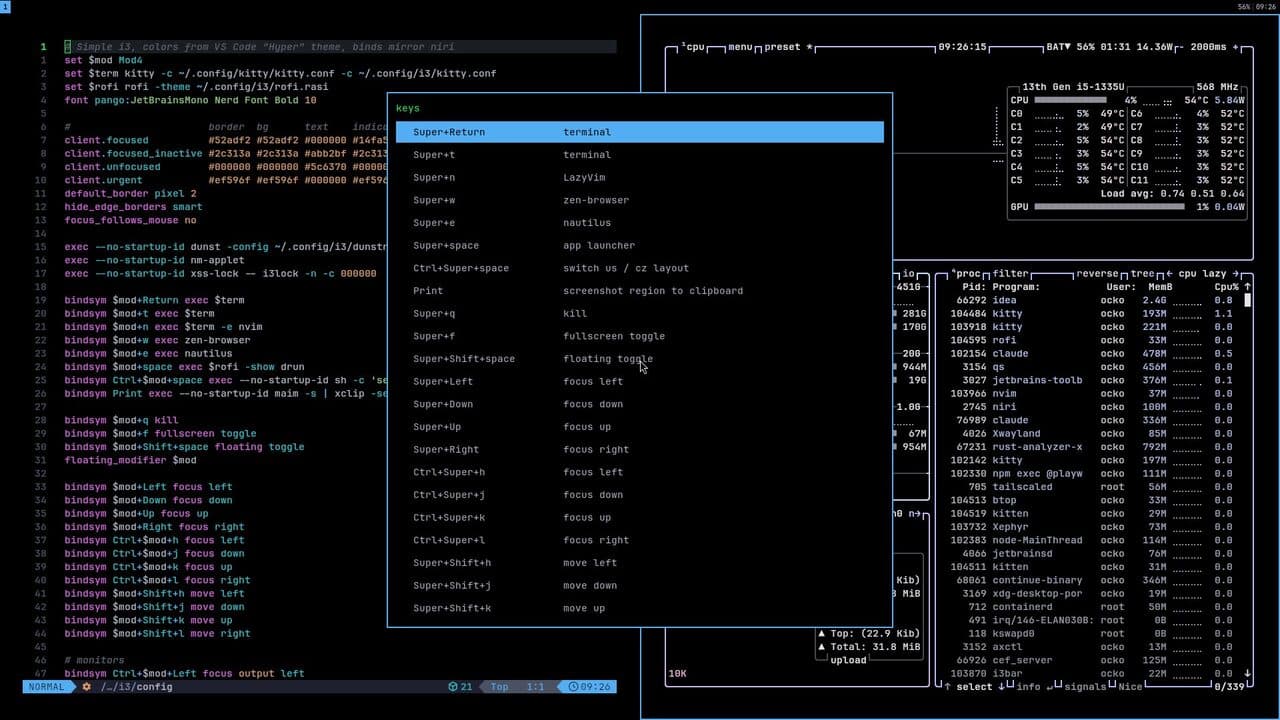The image size is (1280, 720).
Task: Select 'Super+t' entry in keys menu
Action: tap(640, 155)
